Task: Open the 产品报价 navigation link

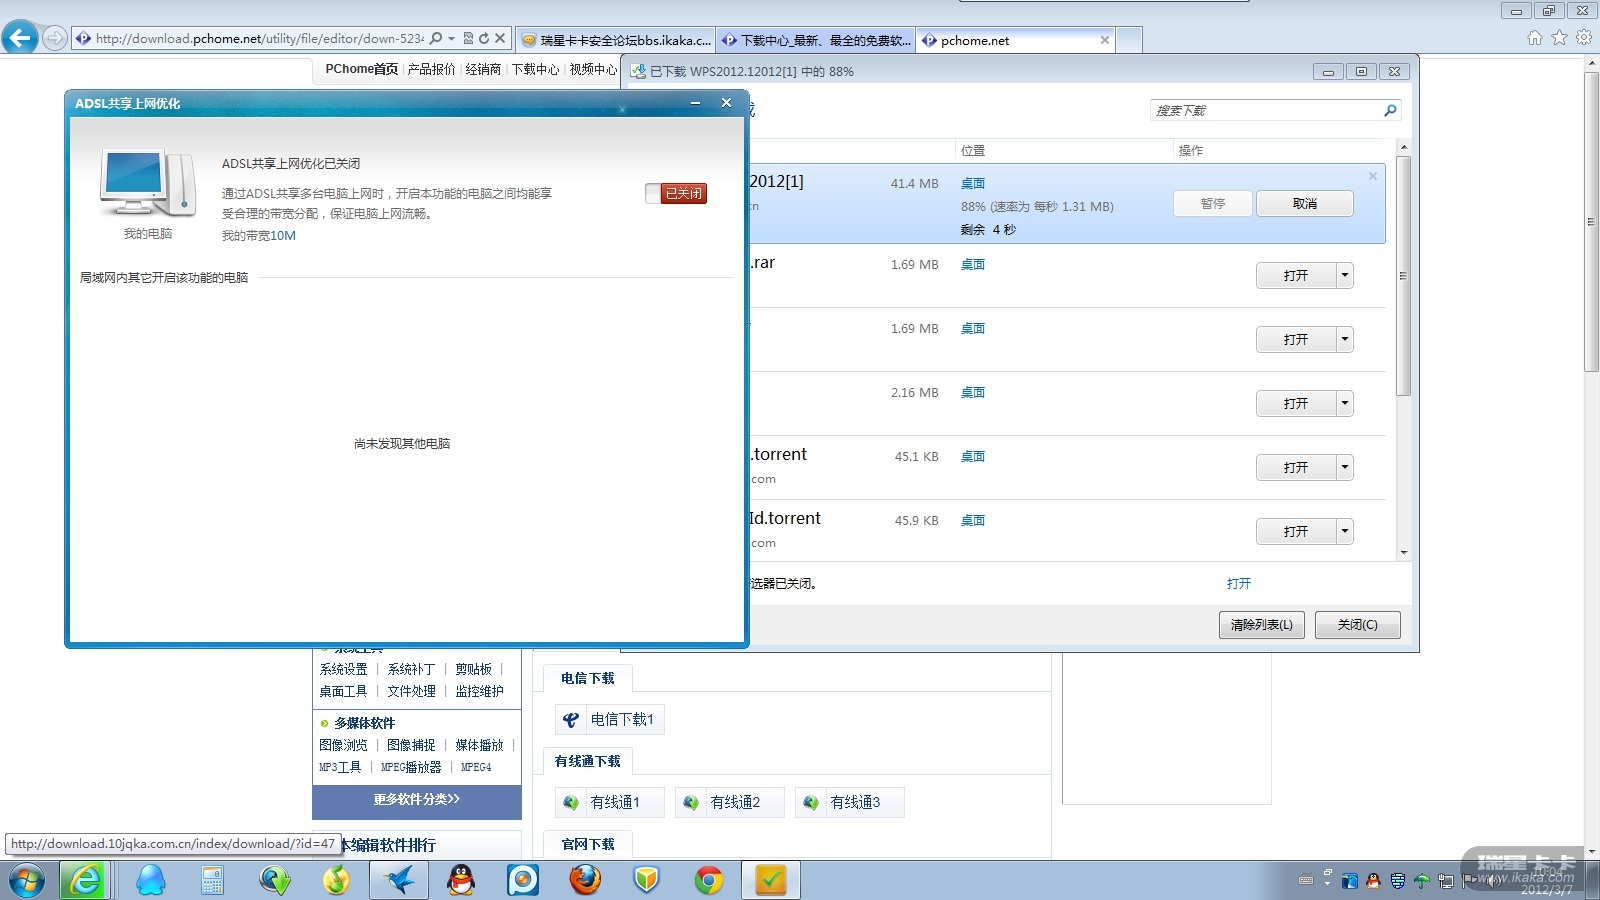Action: tap(431, 69)
